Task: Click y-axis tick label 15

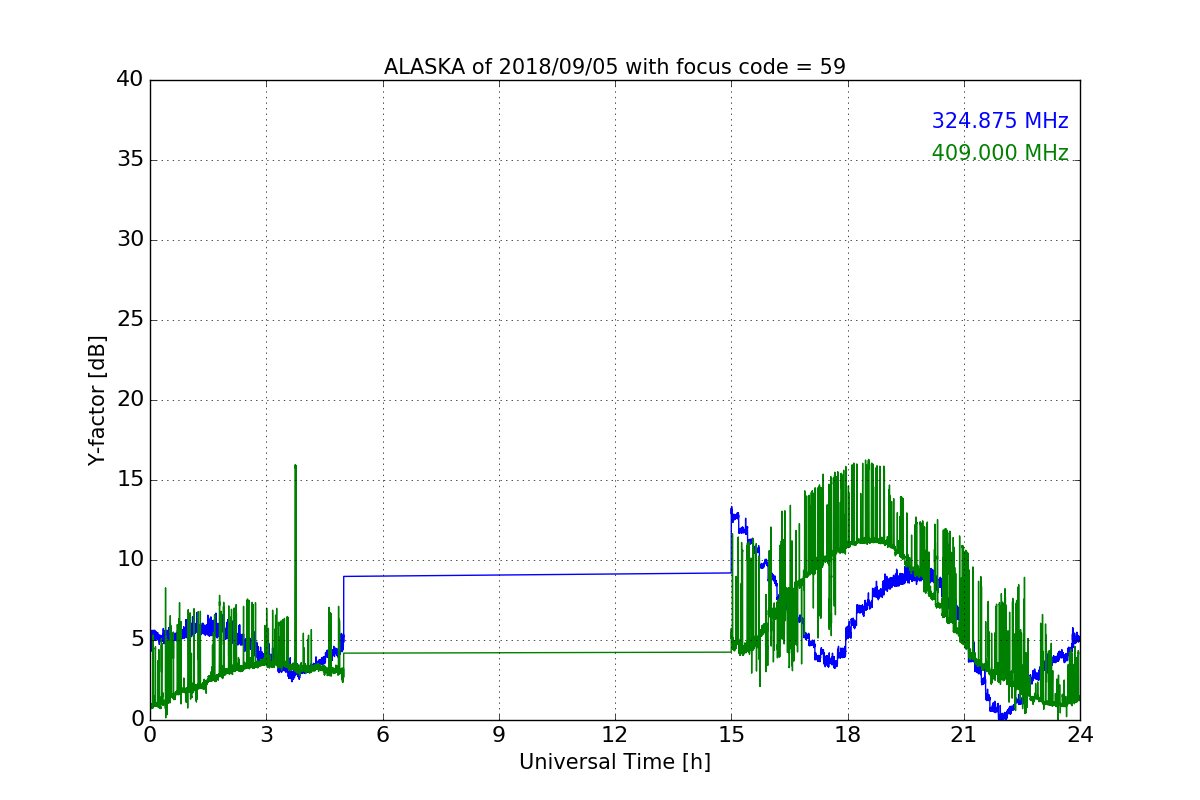Action: click(129, 480)
